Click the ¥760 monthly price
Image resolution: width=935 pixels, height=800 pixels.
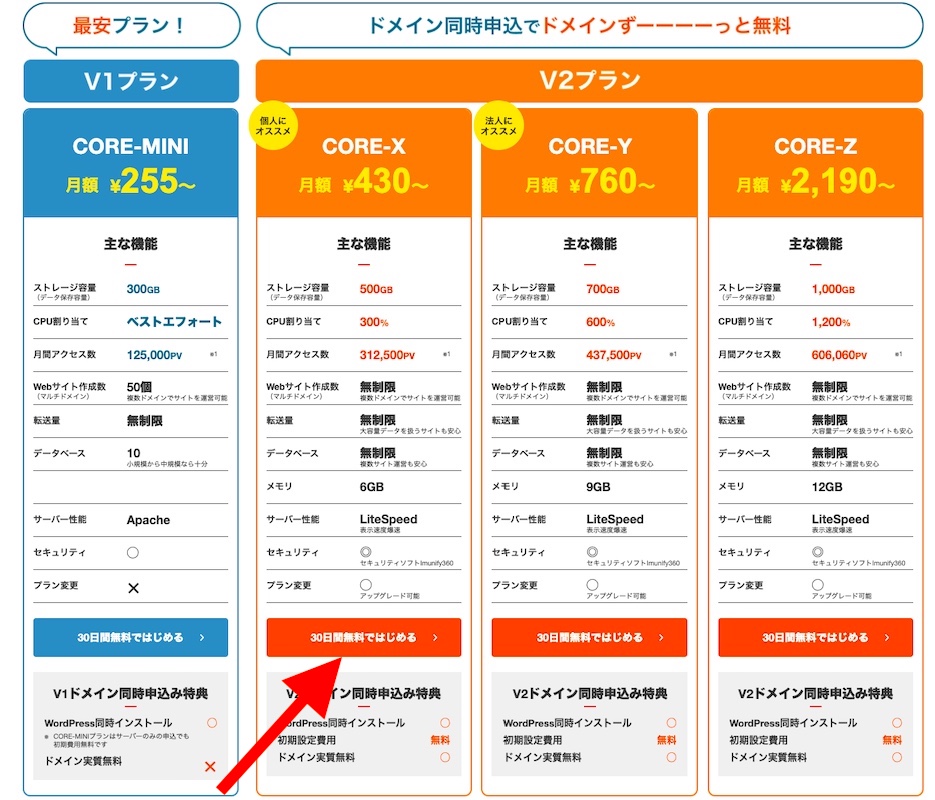click(612, 181)
